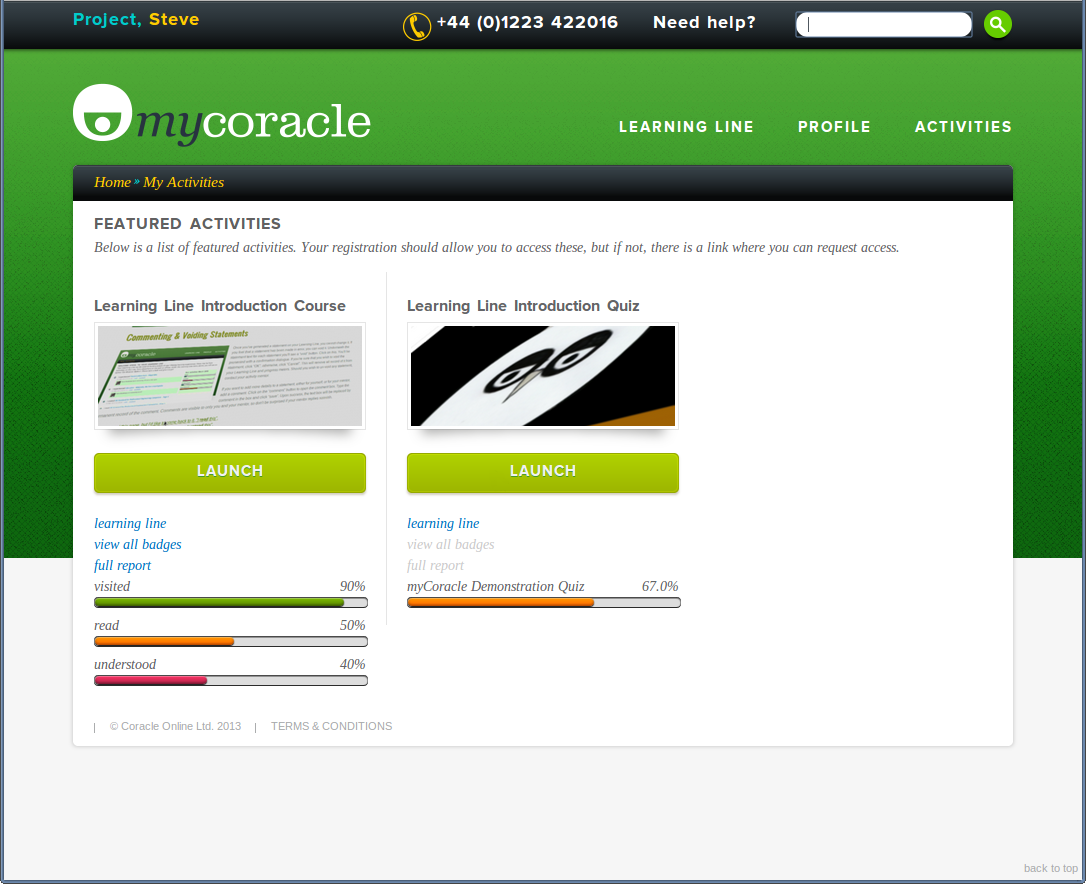Click the green search magnifier icon
The image size is (1086, 884).
click(x=997, y=24)
